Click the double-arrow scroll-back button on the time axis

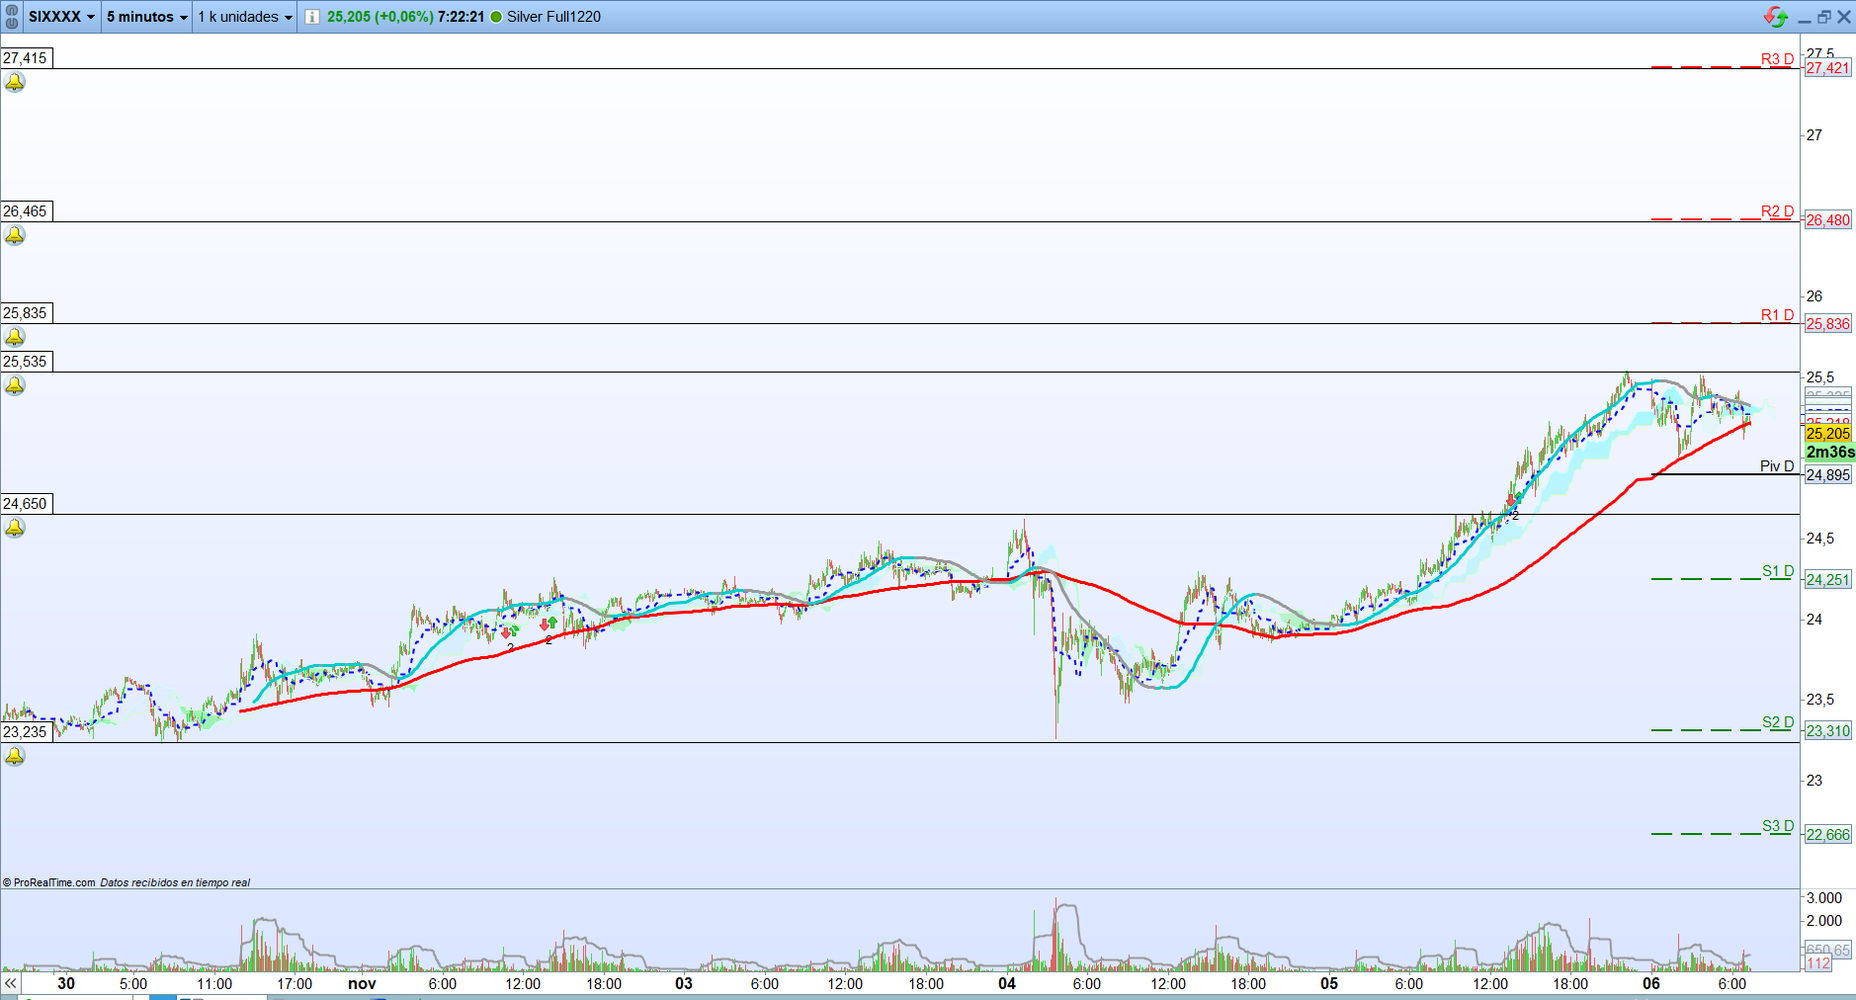click(x=10, y=984)
